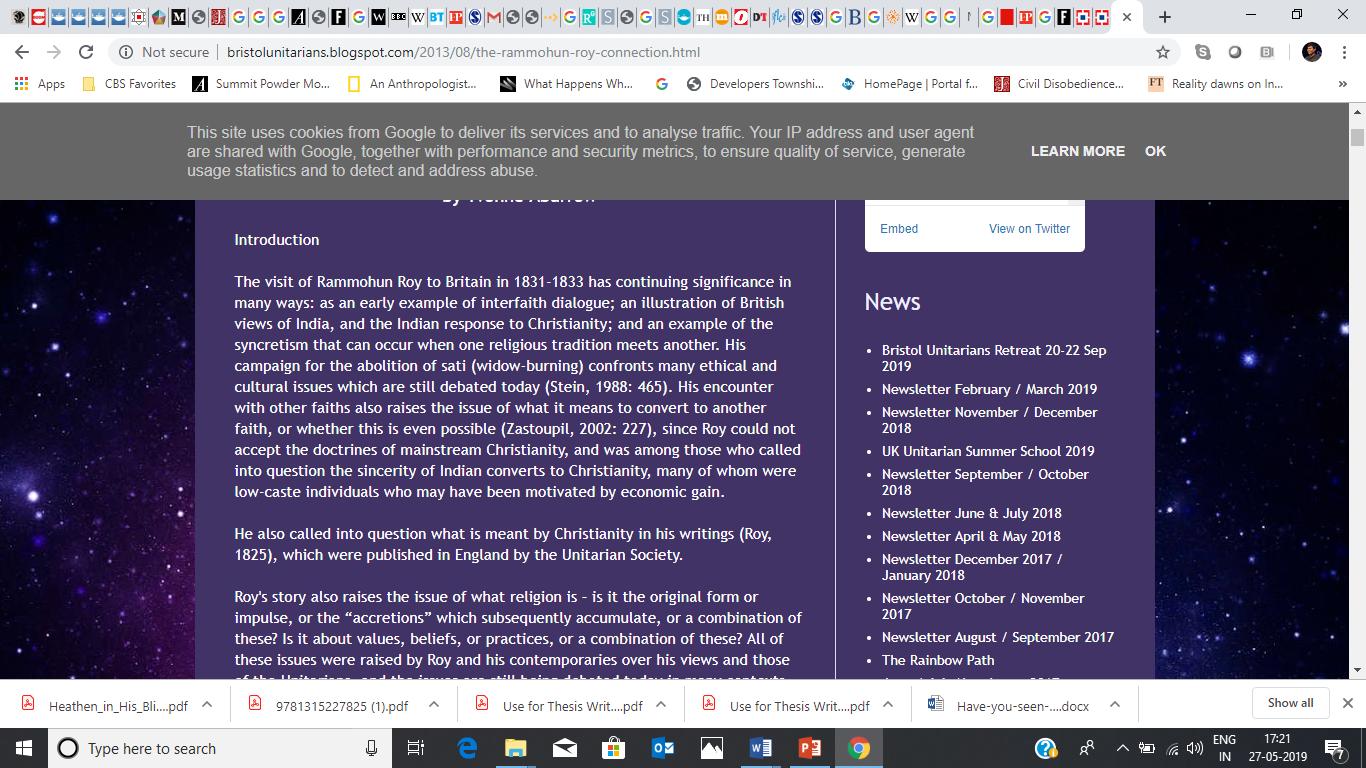
Task: Open UK Unitarian Summer School 2019 link
Action: [x=988, y=451]
